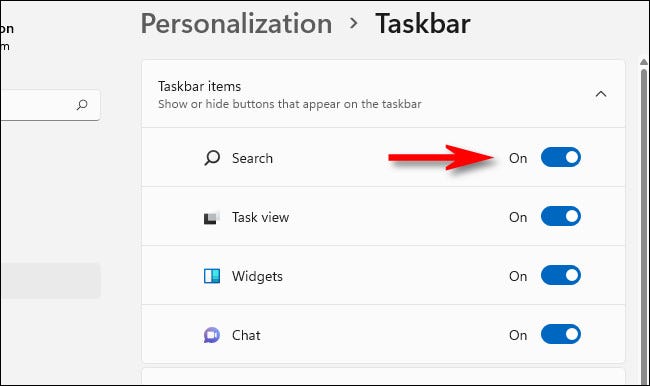
Task: Disable the Task view toggle
Action: point(560,216)
